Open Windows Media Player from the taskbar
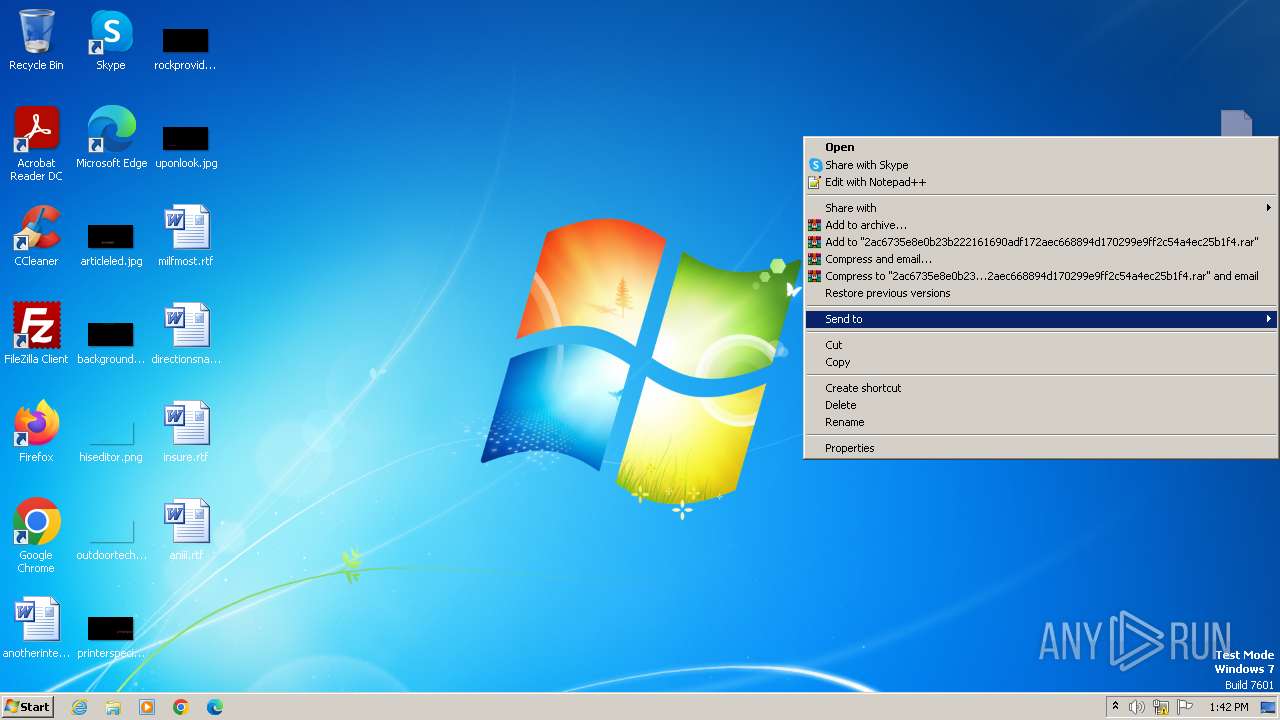Screen dimensions: 1280x720 pyautogui.click(x=147, y=707)
